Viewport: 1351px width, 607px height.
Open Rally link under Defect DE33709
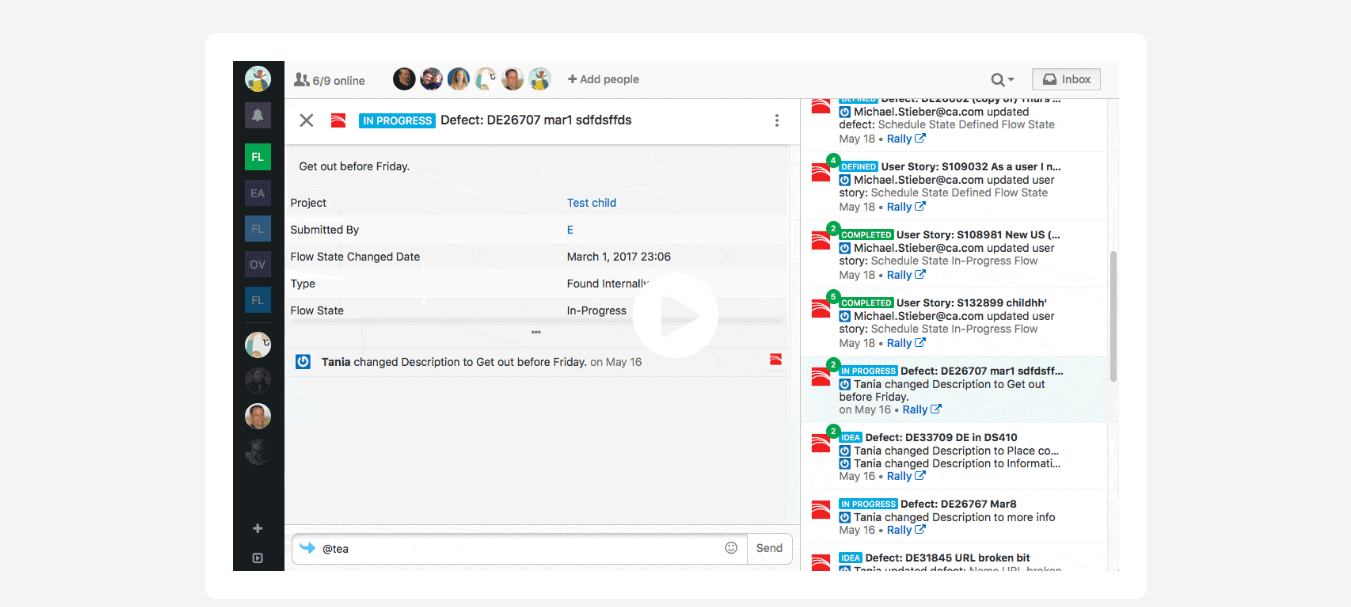point(906,477)
